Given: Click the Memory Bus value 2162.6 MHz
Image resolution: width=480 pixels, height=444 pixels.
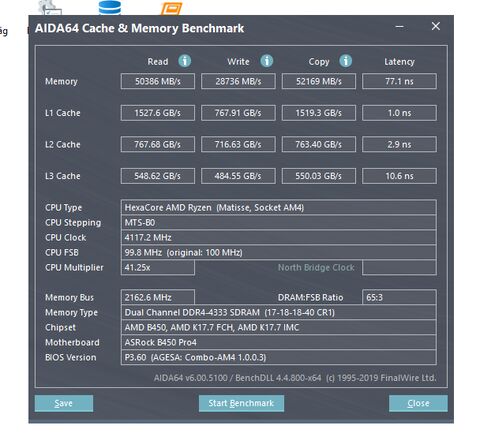Looking at the screenshot, I should (158, 297).
